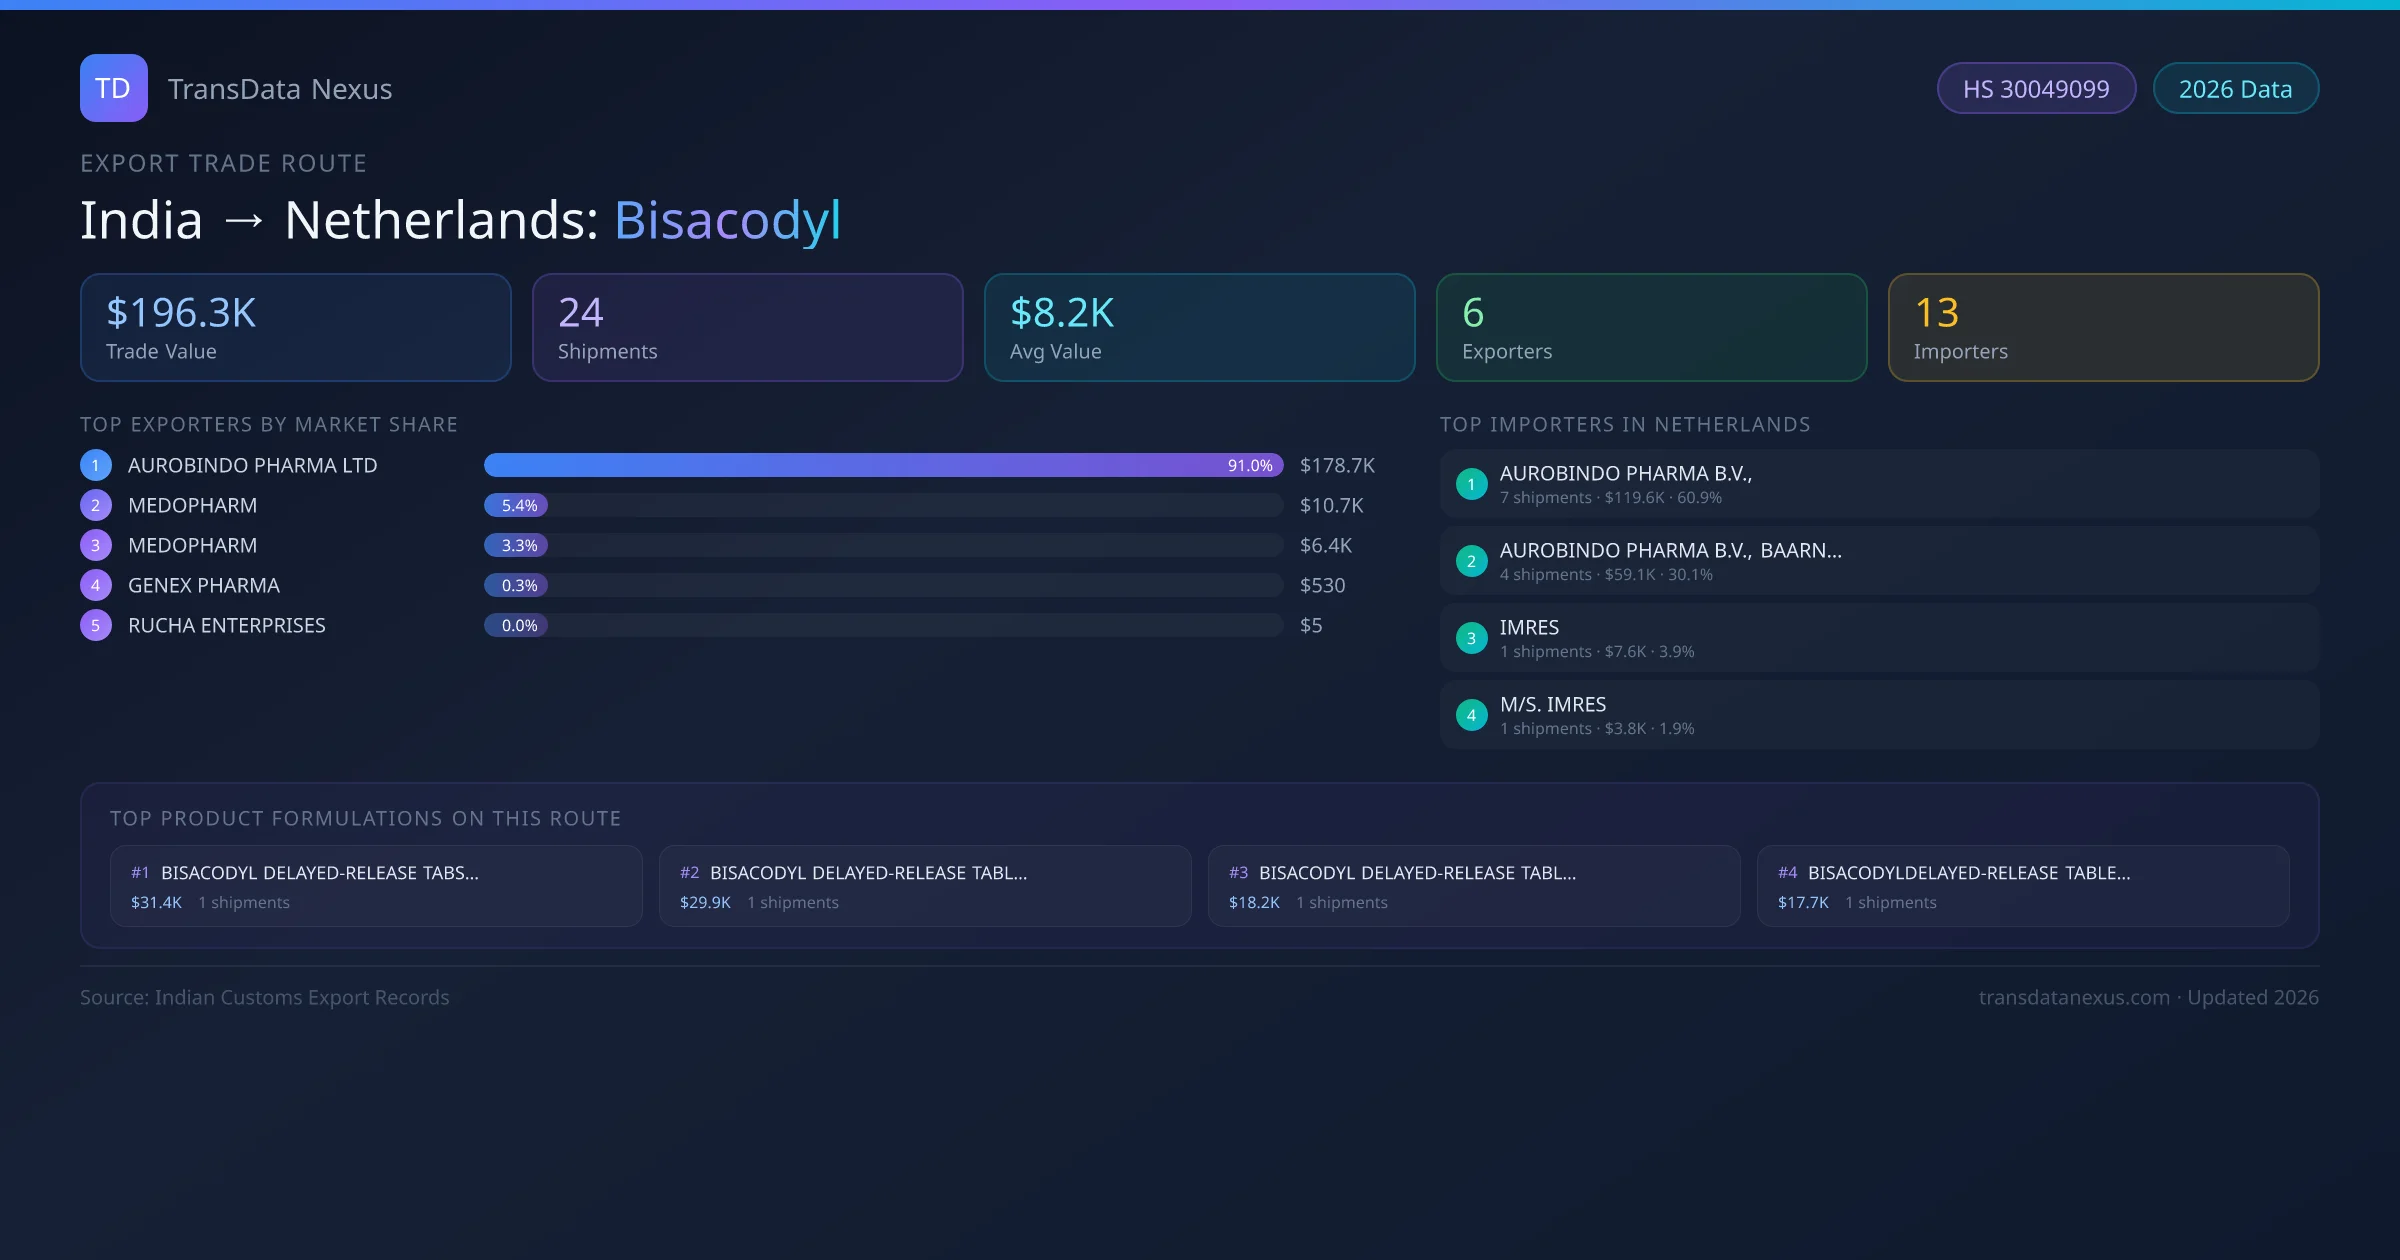
Task: Click the 5.4% Medopharm share bar
Action: pyautogui.click(x=516, y=505)
